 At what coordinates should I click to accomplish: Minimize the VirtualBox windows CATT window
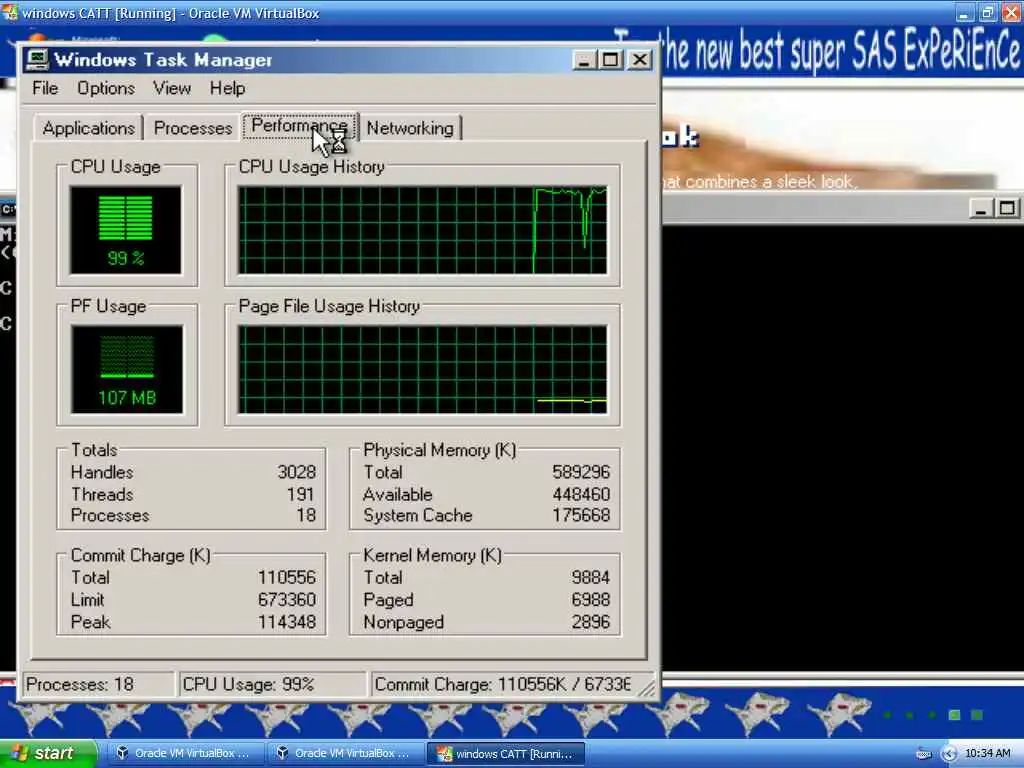point(965,12)
